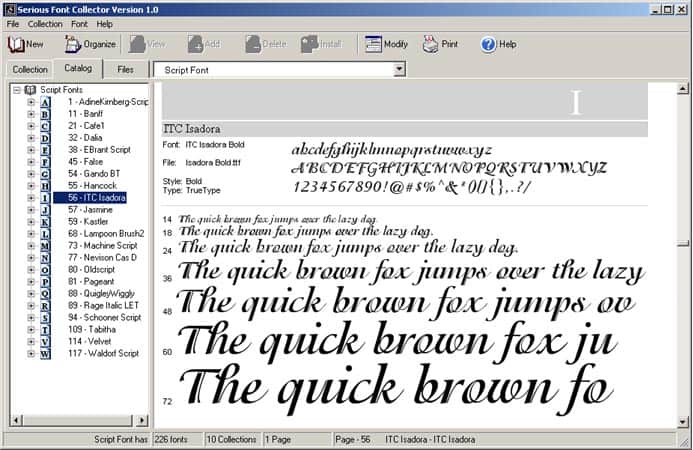
Task: Select 114 - Velvet entry
Action: 90,341
